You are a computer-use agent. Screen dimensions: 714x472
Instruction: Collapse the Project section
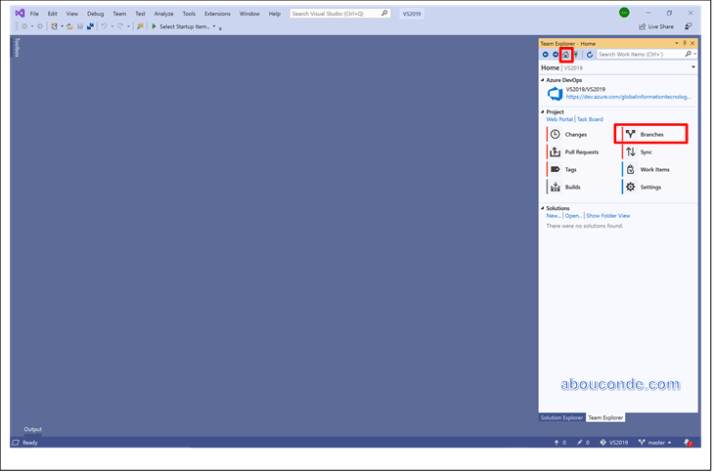(543, 112)
